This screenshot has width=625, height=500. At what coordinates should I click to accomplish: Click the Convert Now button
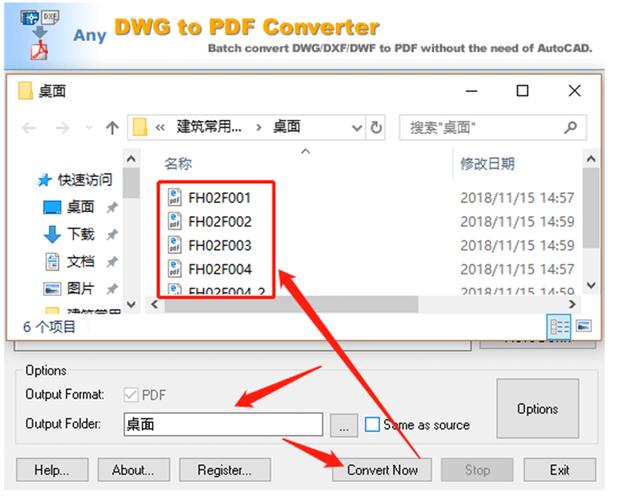[x=382, y=470]
